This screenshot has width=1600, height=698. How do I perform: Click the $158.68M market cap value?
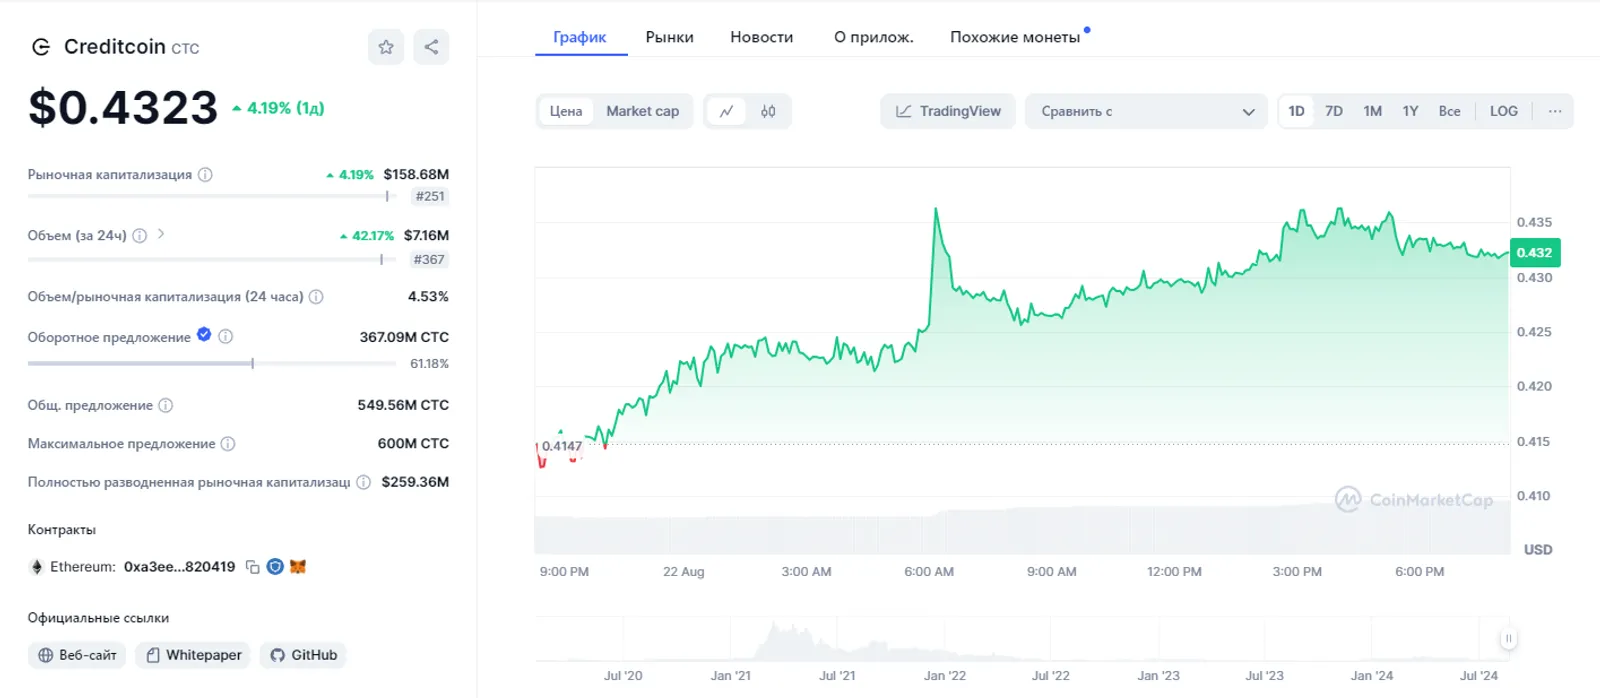coord(416,175)
